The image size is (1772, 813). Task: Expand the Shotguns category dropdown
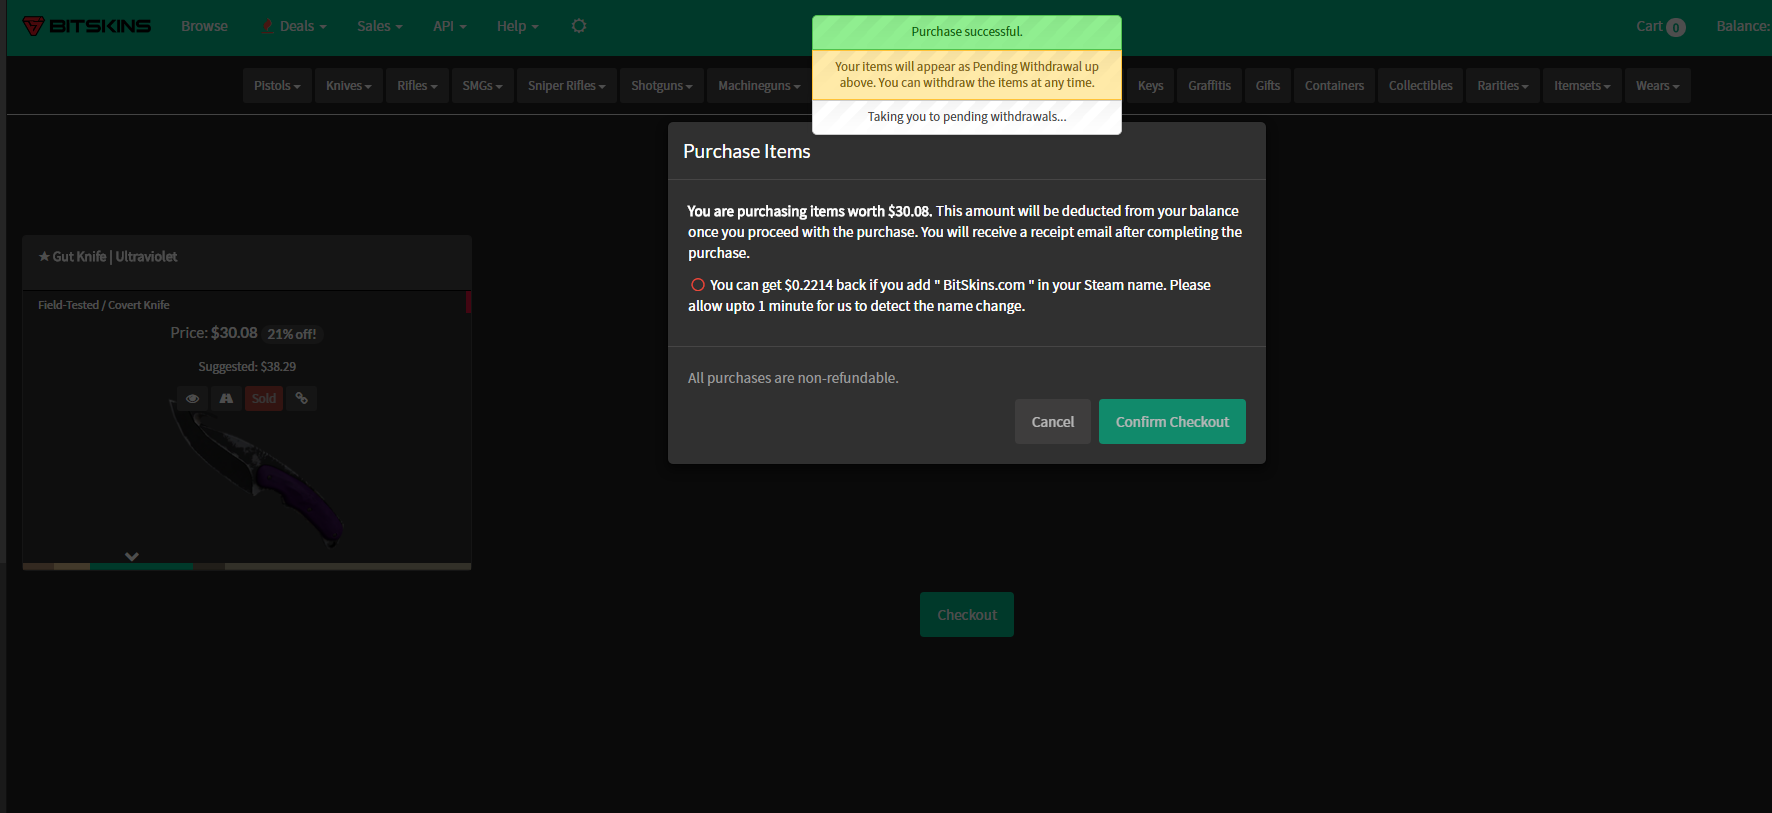(x=662, y=86)
